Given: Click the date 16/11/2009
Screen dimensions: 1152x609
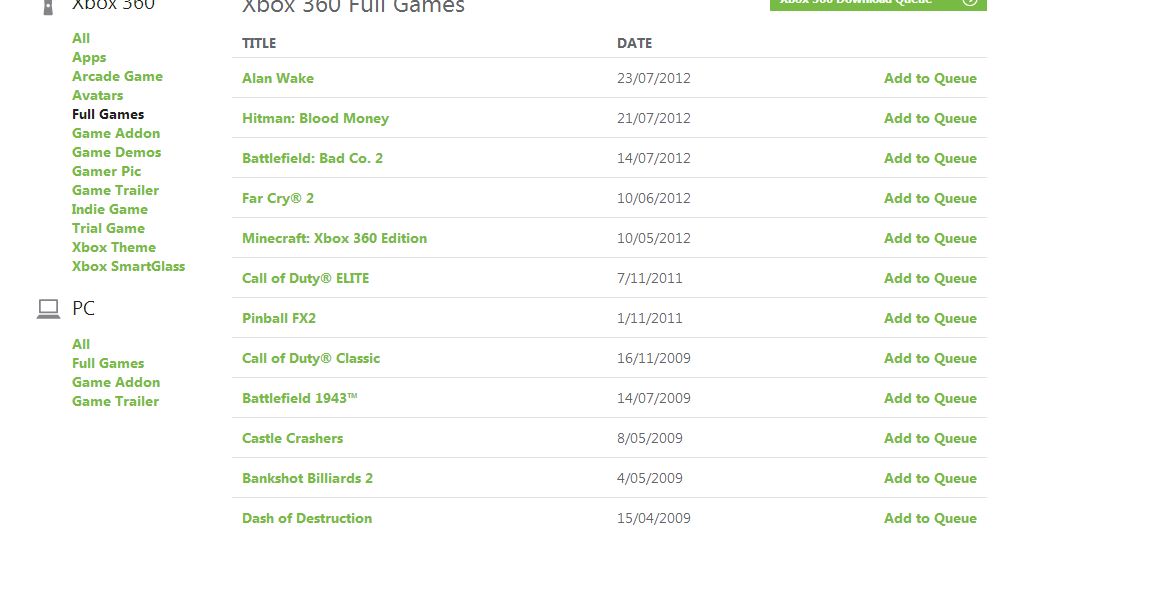Looking at the screenshot, I should (654, 358).
